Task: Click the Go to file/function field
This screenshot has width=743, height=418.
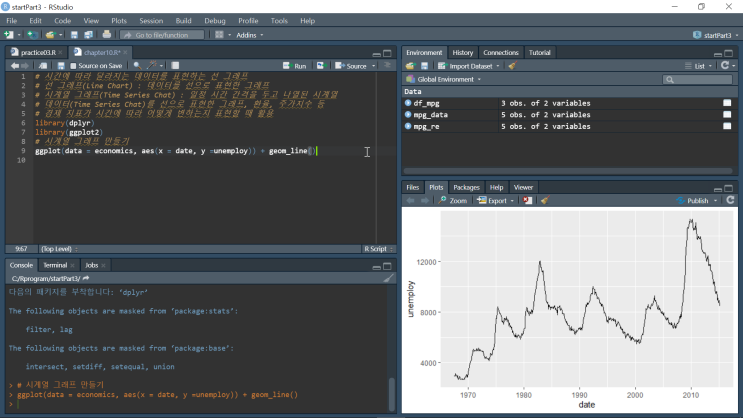Action: (x=162, y=35)
